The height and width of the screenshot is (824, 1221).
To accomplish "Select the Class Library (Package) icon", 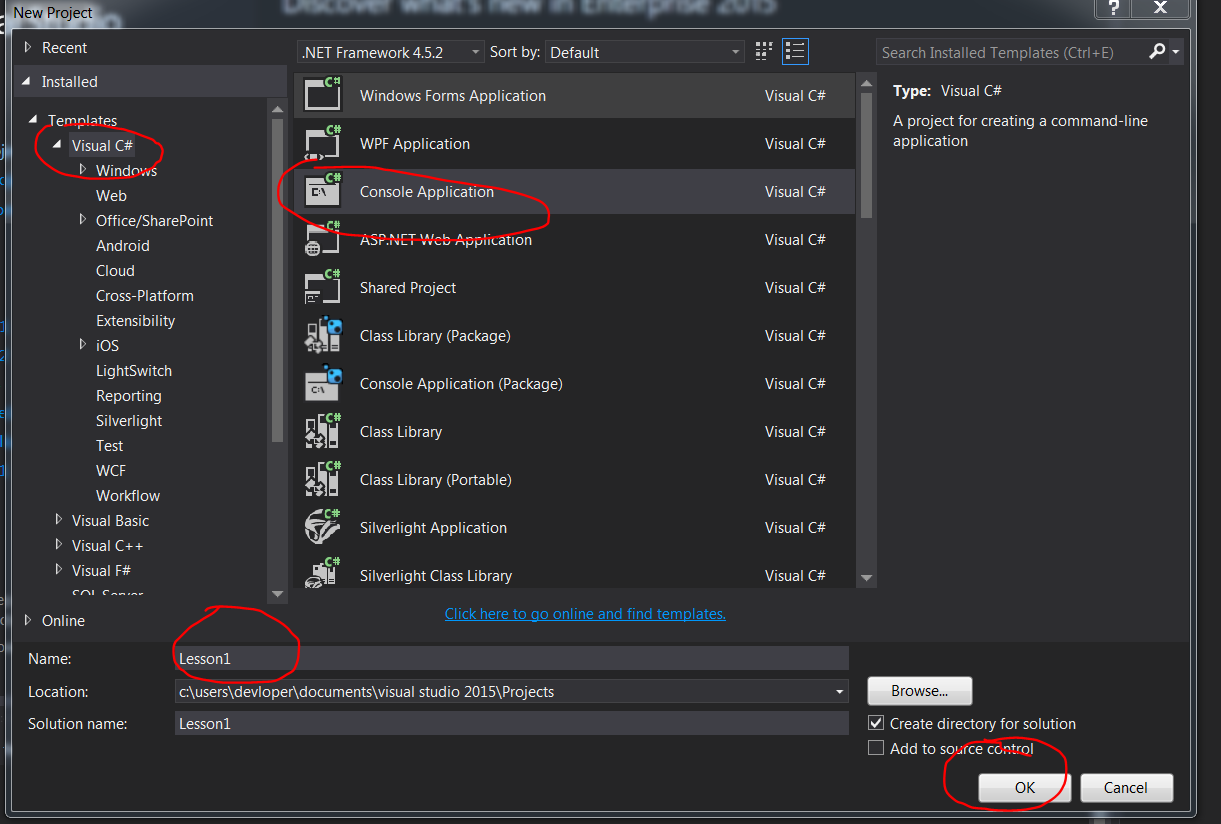I will tap(323, 334).
